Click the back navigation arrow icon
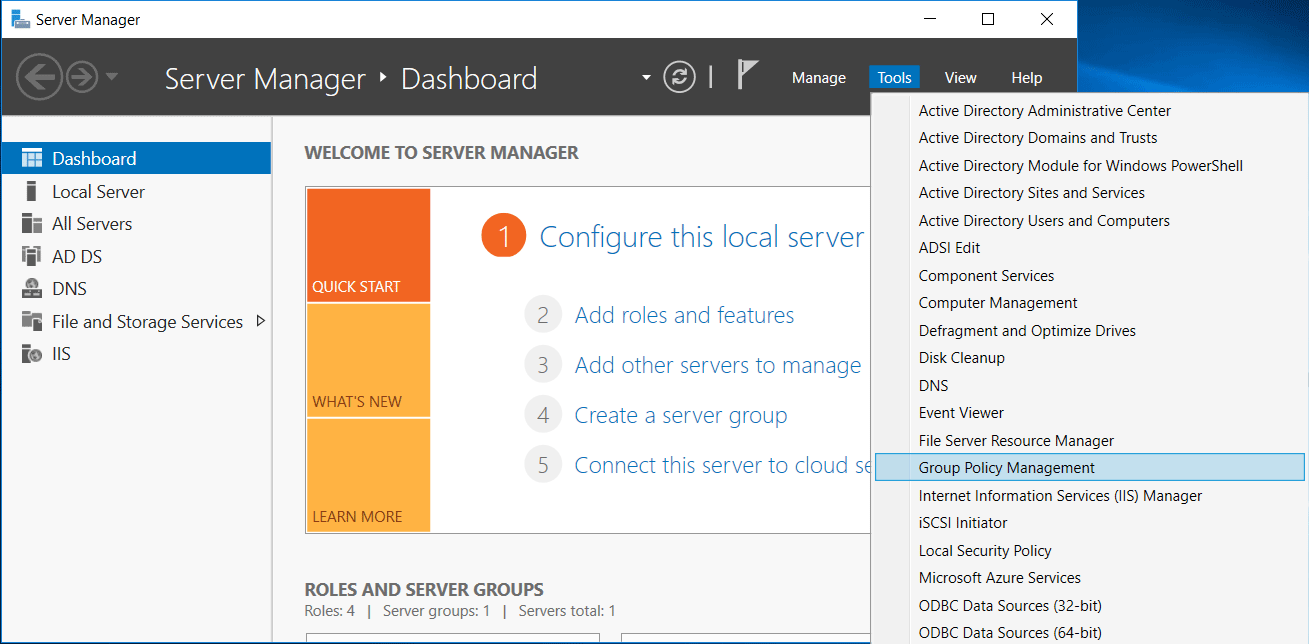 [39, 76]
